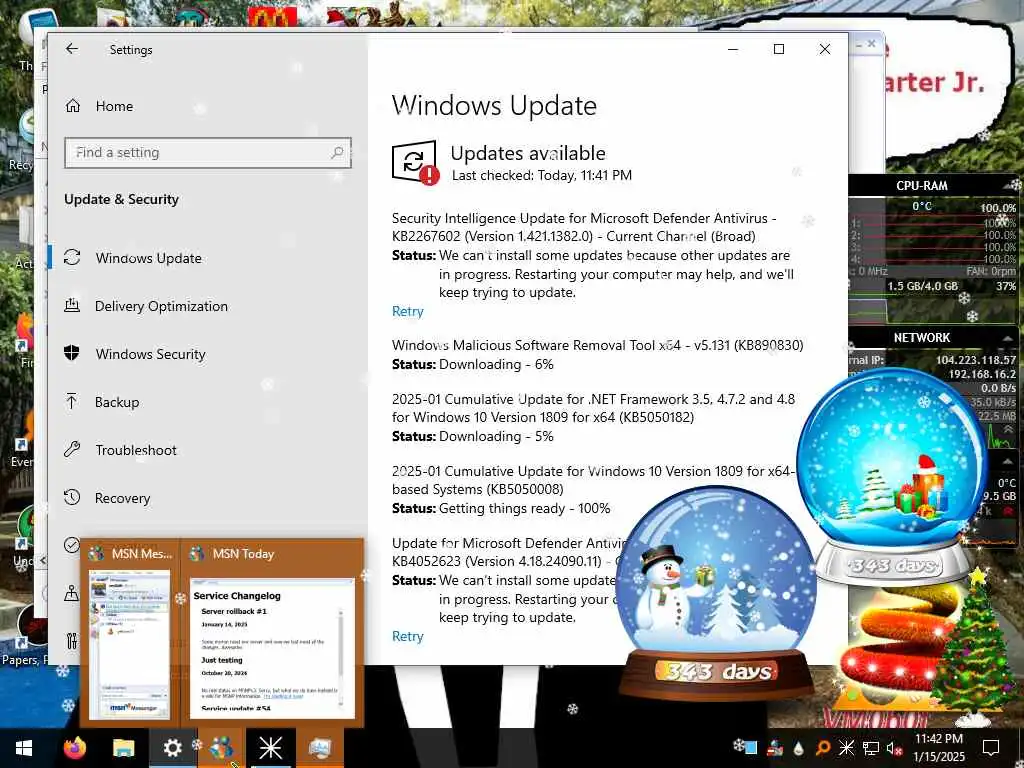Image resolution: width=1024 pixels, height=768 pixels.
Task: Click the MSN Messenger taskbar icon
Action: (x=221, y=748)
